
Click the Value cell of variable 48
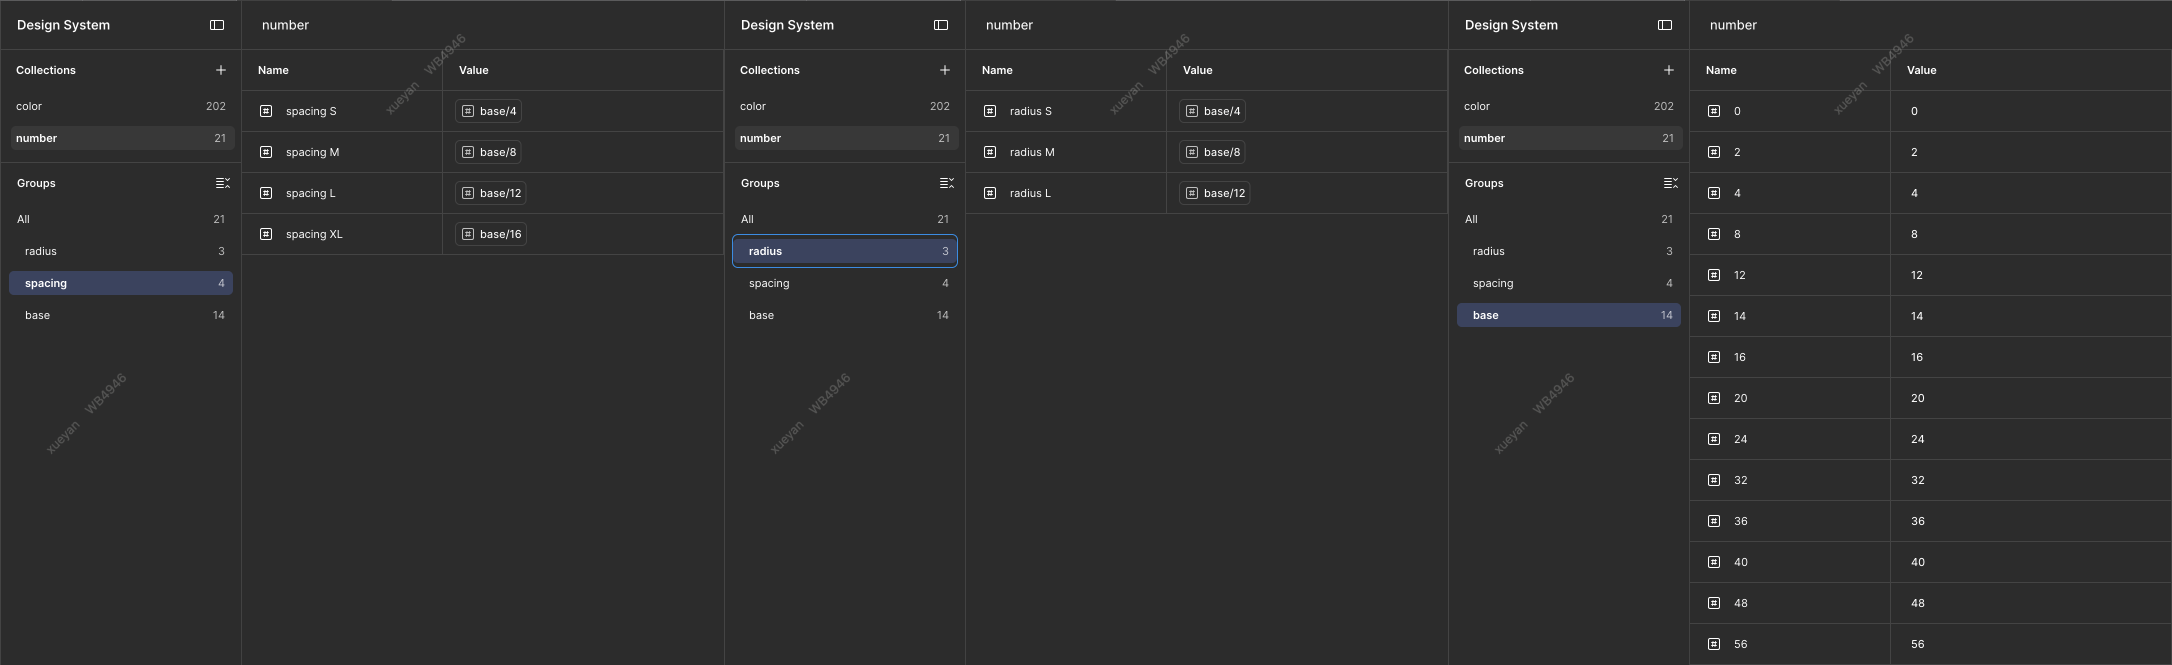coord(2030,603)
